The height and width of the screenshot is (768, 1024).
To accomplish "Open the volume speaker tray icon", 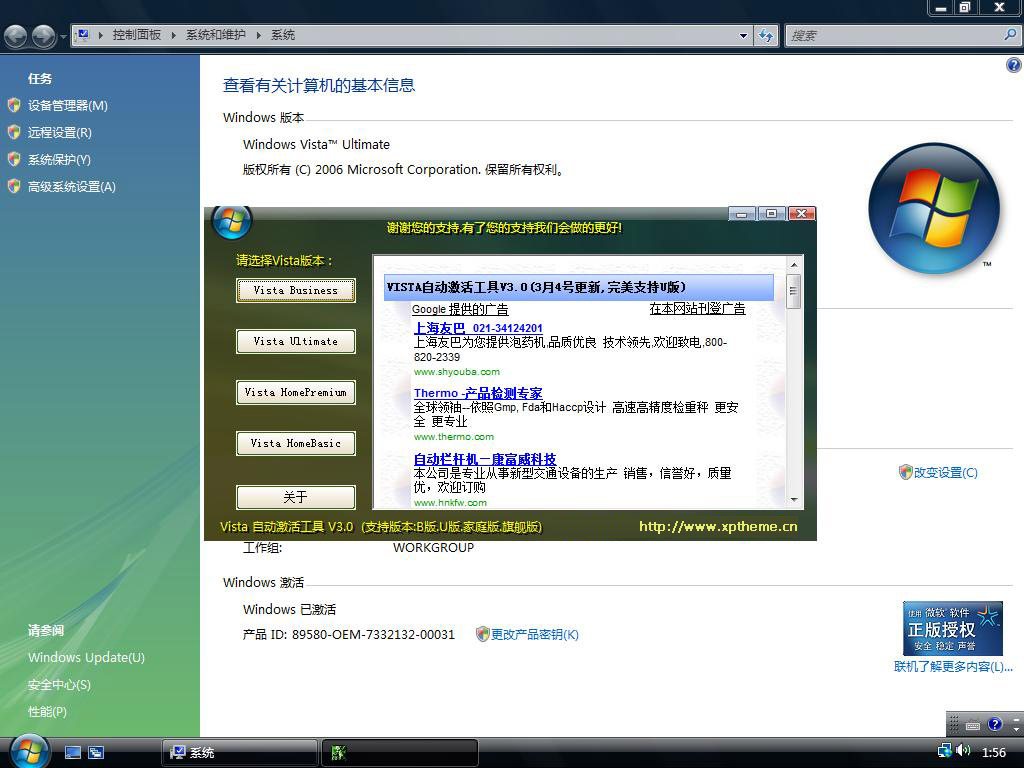I will [x=963, y=751].
